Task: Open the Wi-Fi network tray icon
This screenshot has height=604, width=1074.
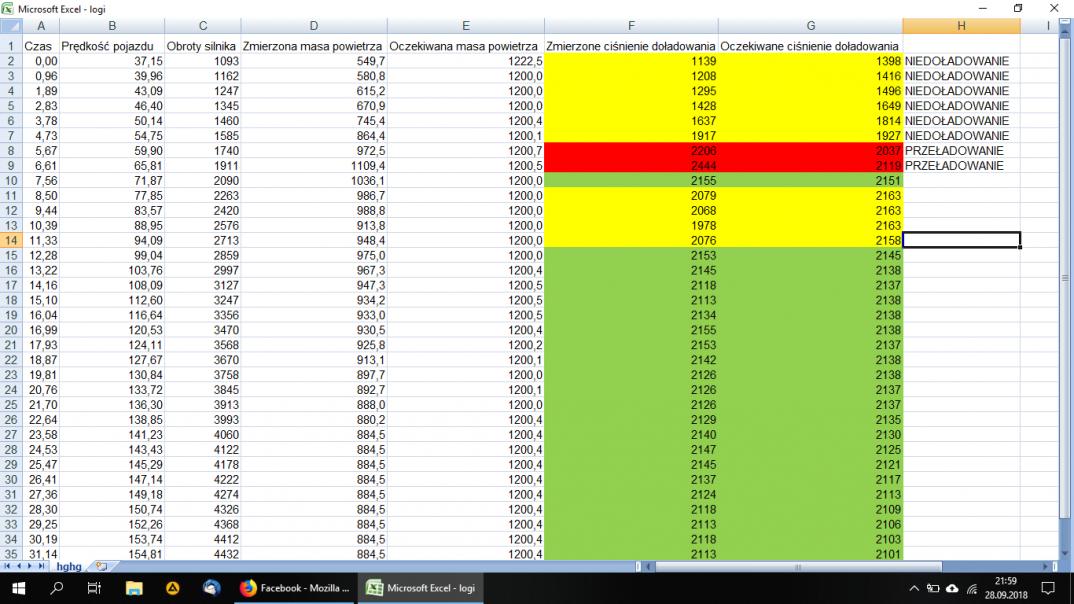Action: pos(972,588)
